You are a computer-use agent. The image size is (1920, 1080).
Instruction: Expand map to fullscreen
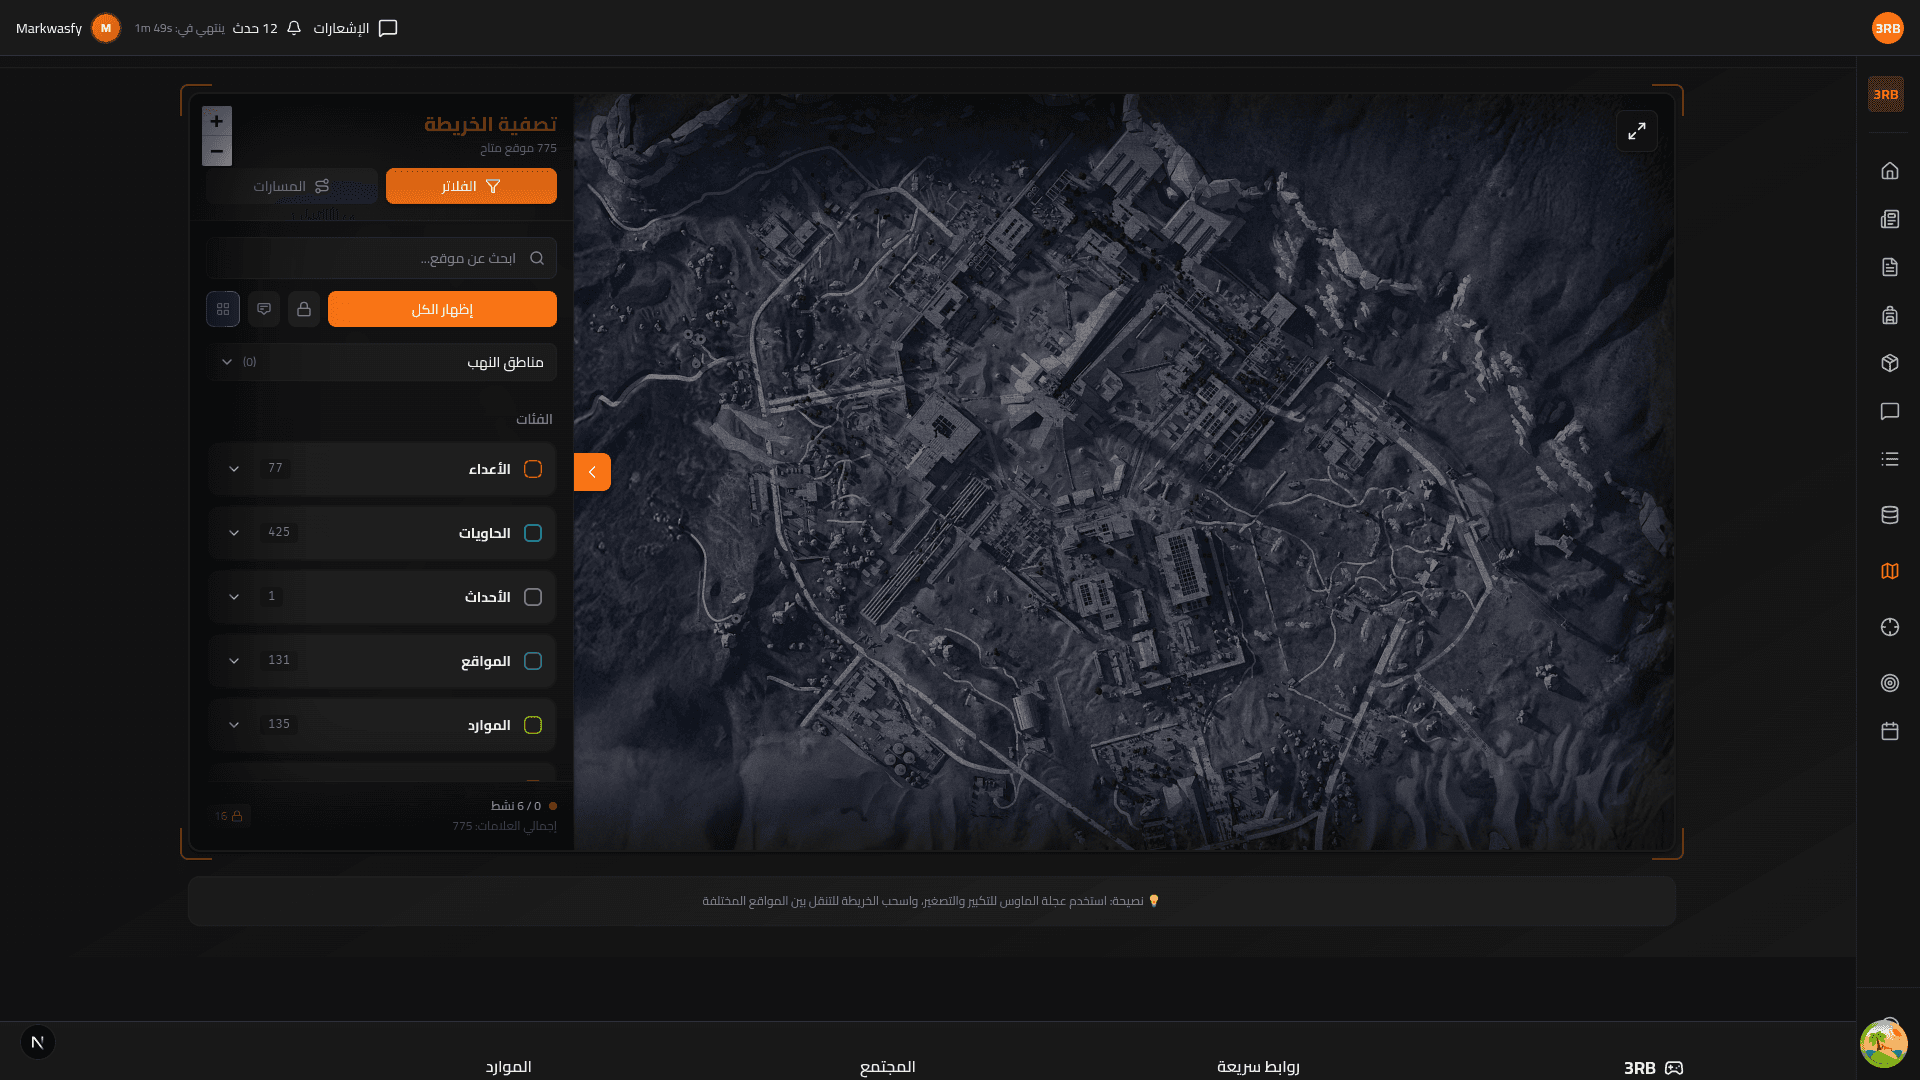pyautogui.click(x=1636, y=131)
